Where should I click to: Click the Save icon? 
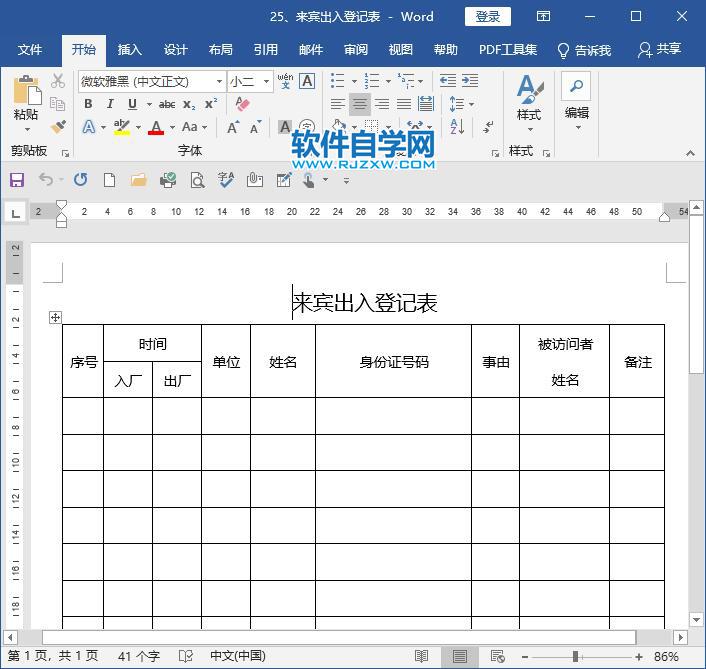[x=17, y=180]
